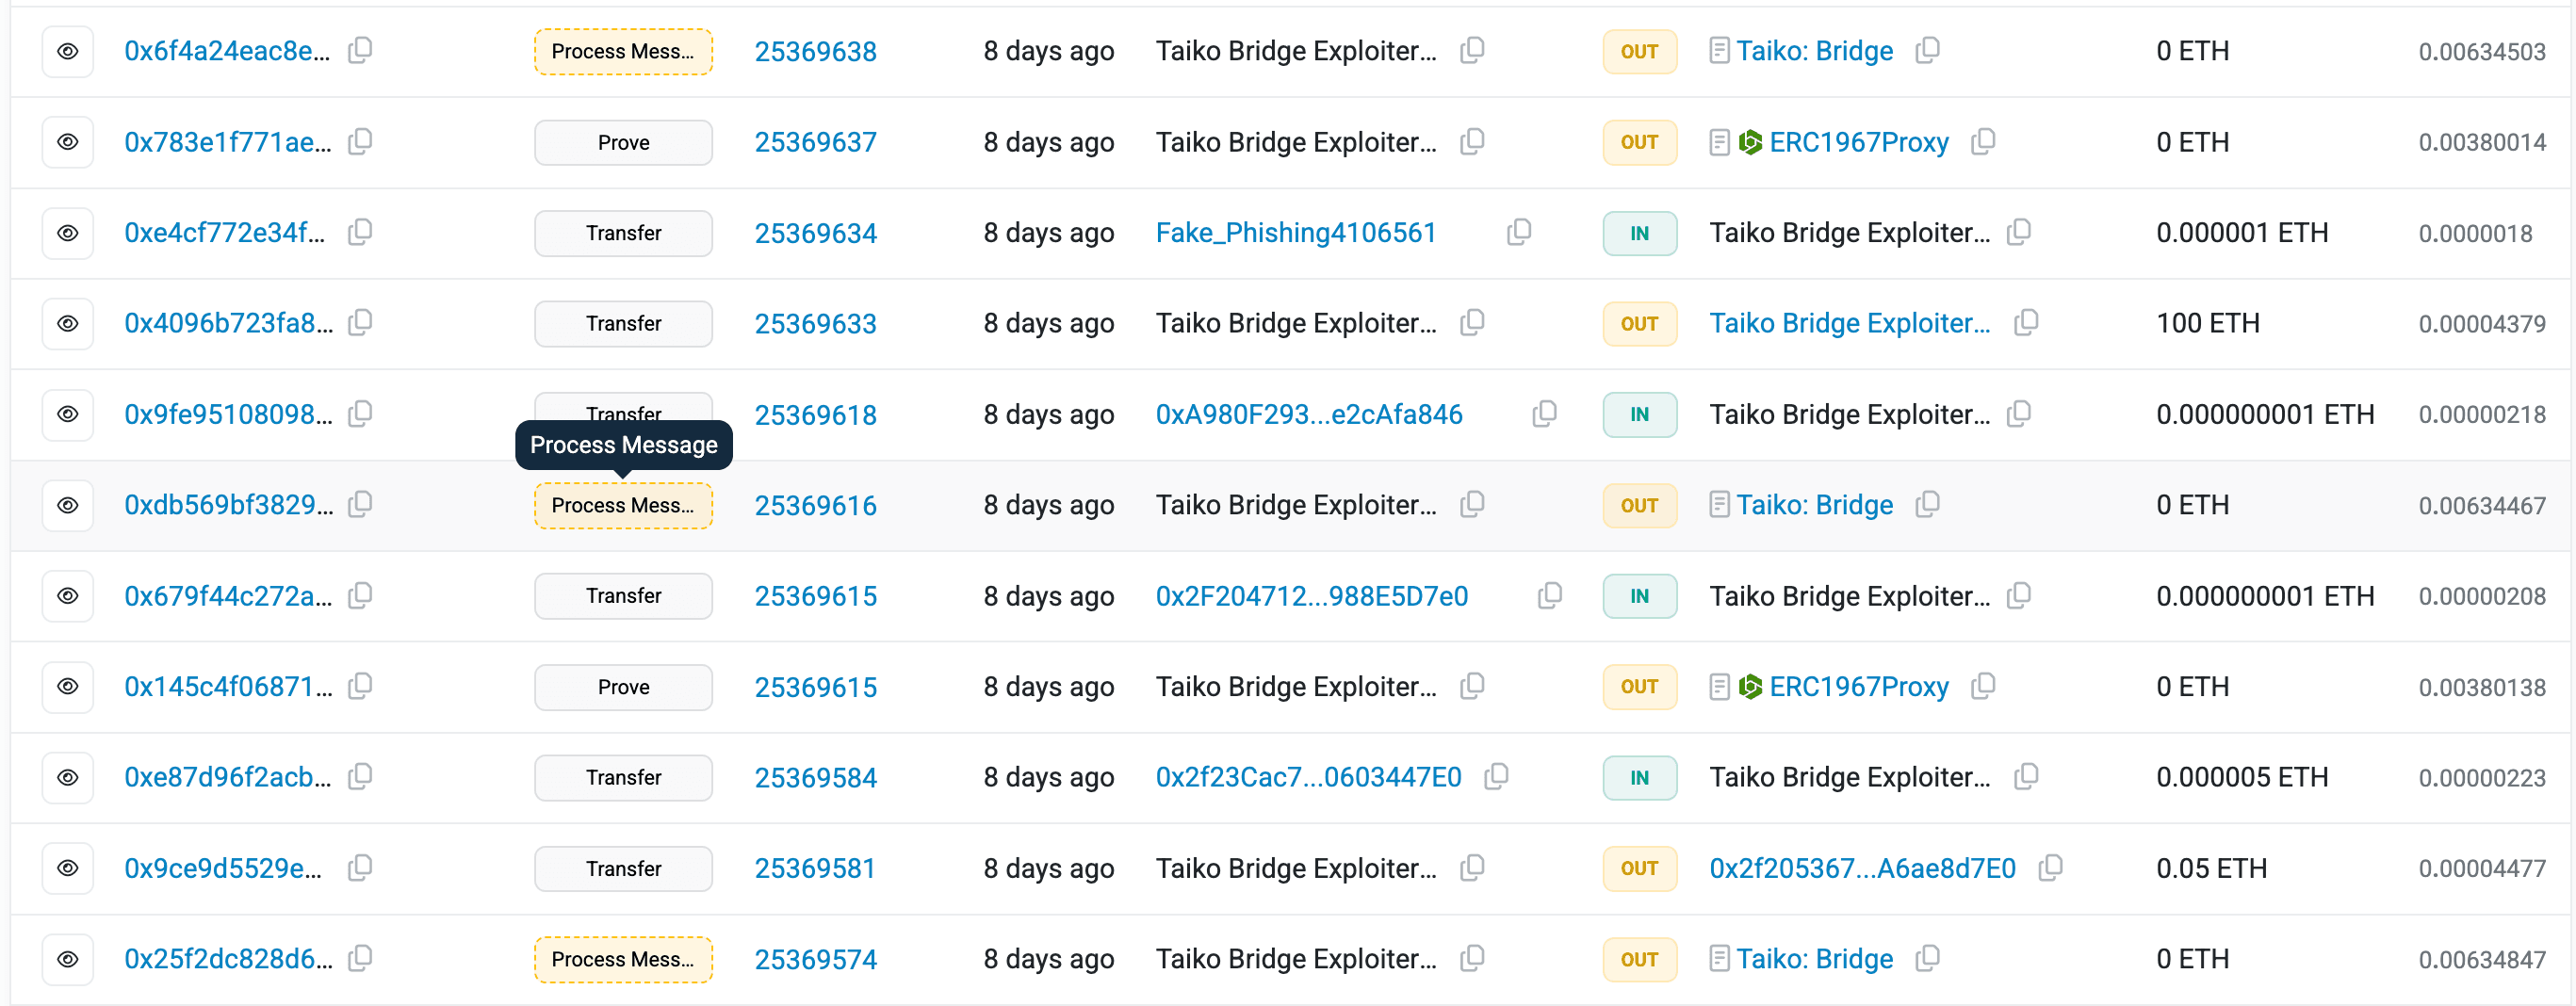
Task: Open address 0xA980F293...e2cAfa846
Action: coord(1309,414)
